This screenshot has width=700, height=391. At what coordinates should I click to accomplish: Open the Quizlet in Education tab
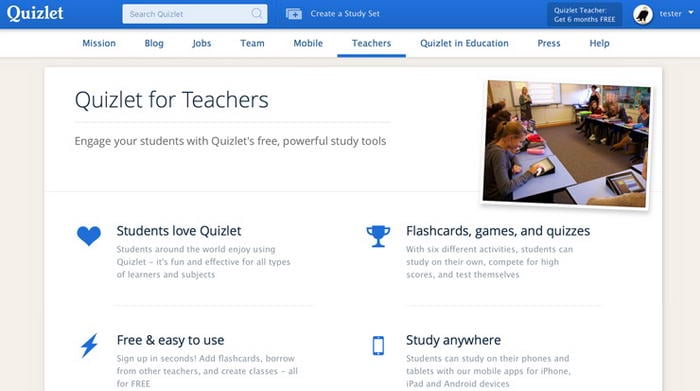point(464,43)
